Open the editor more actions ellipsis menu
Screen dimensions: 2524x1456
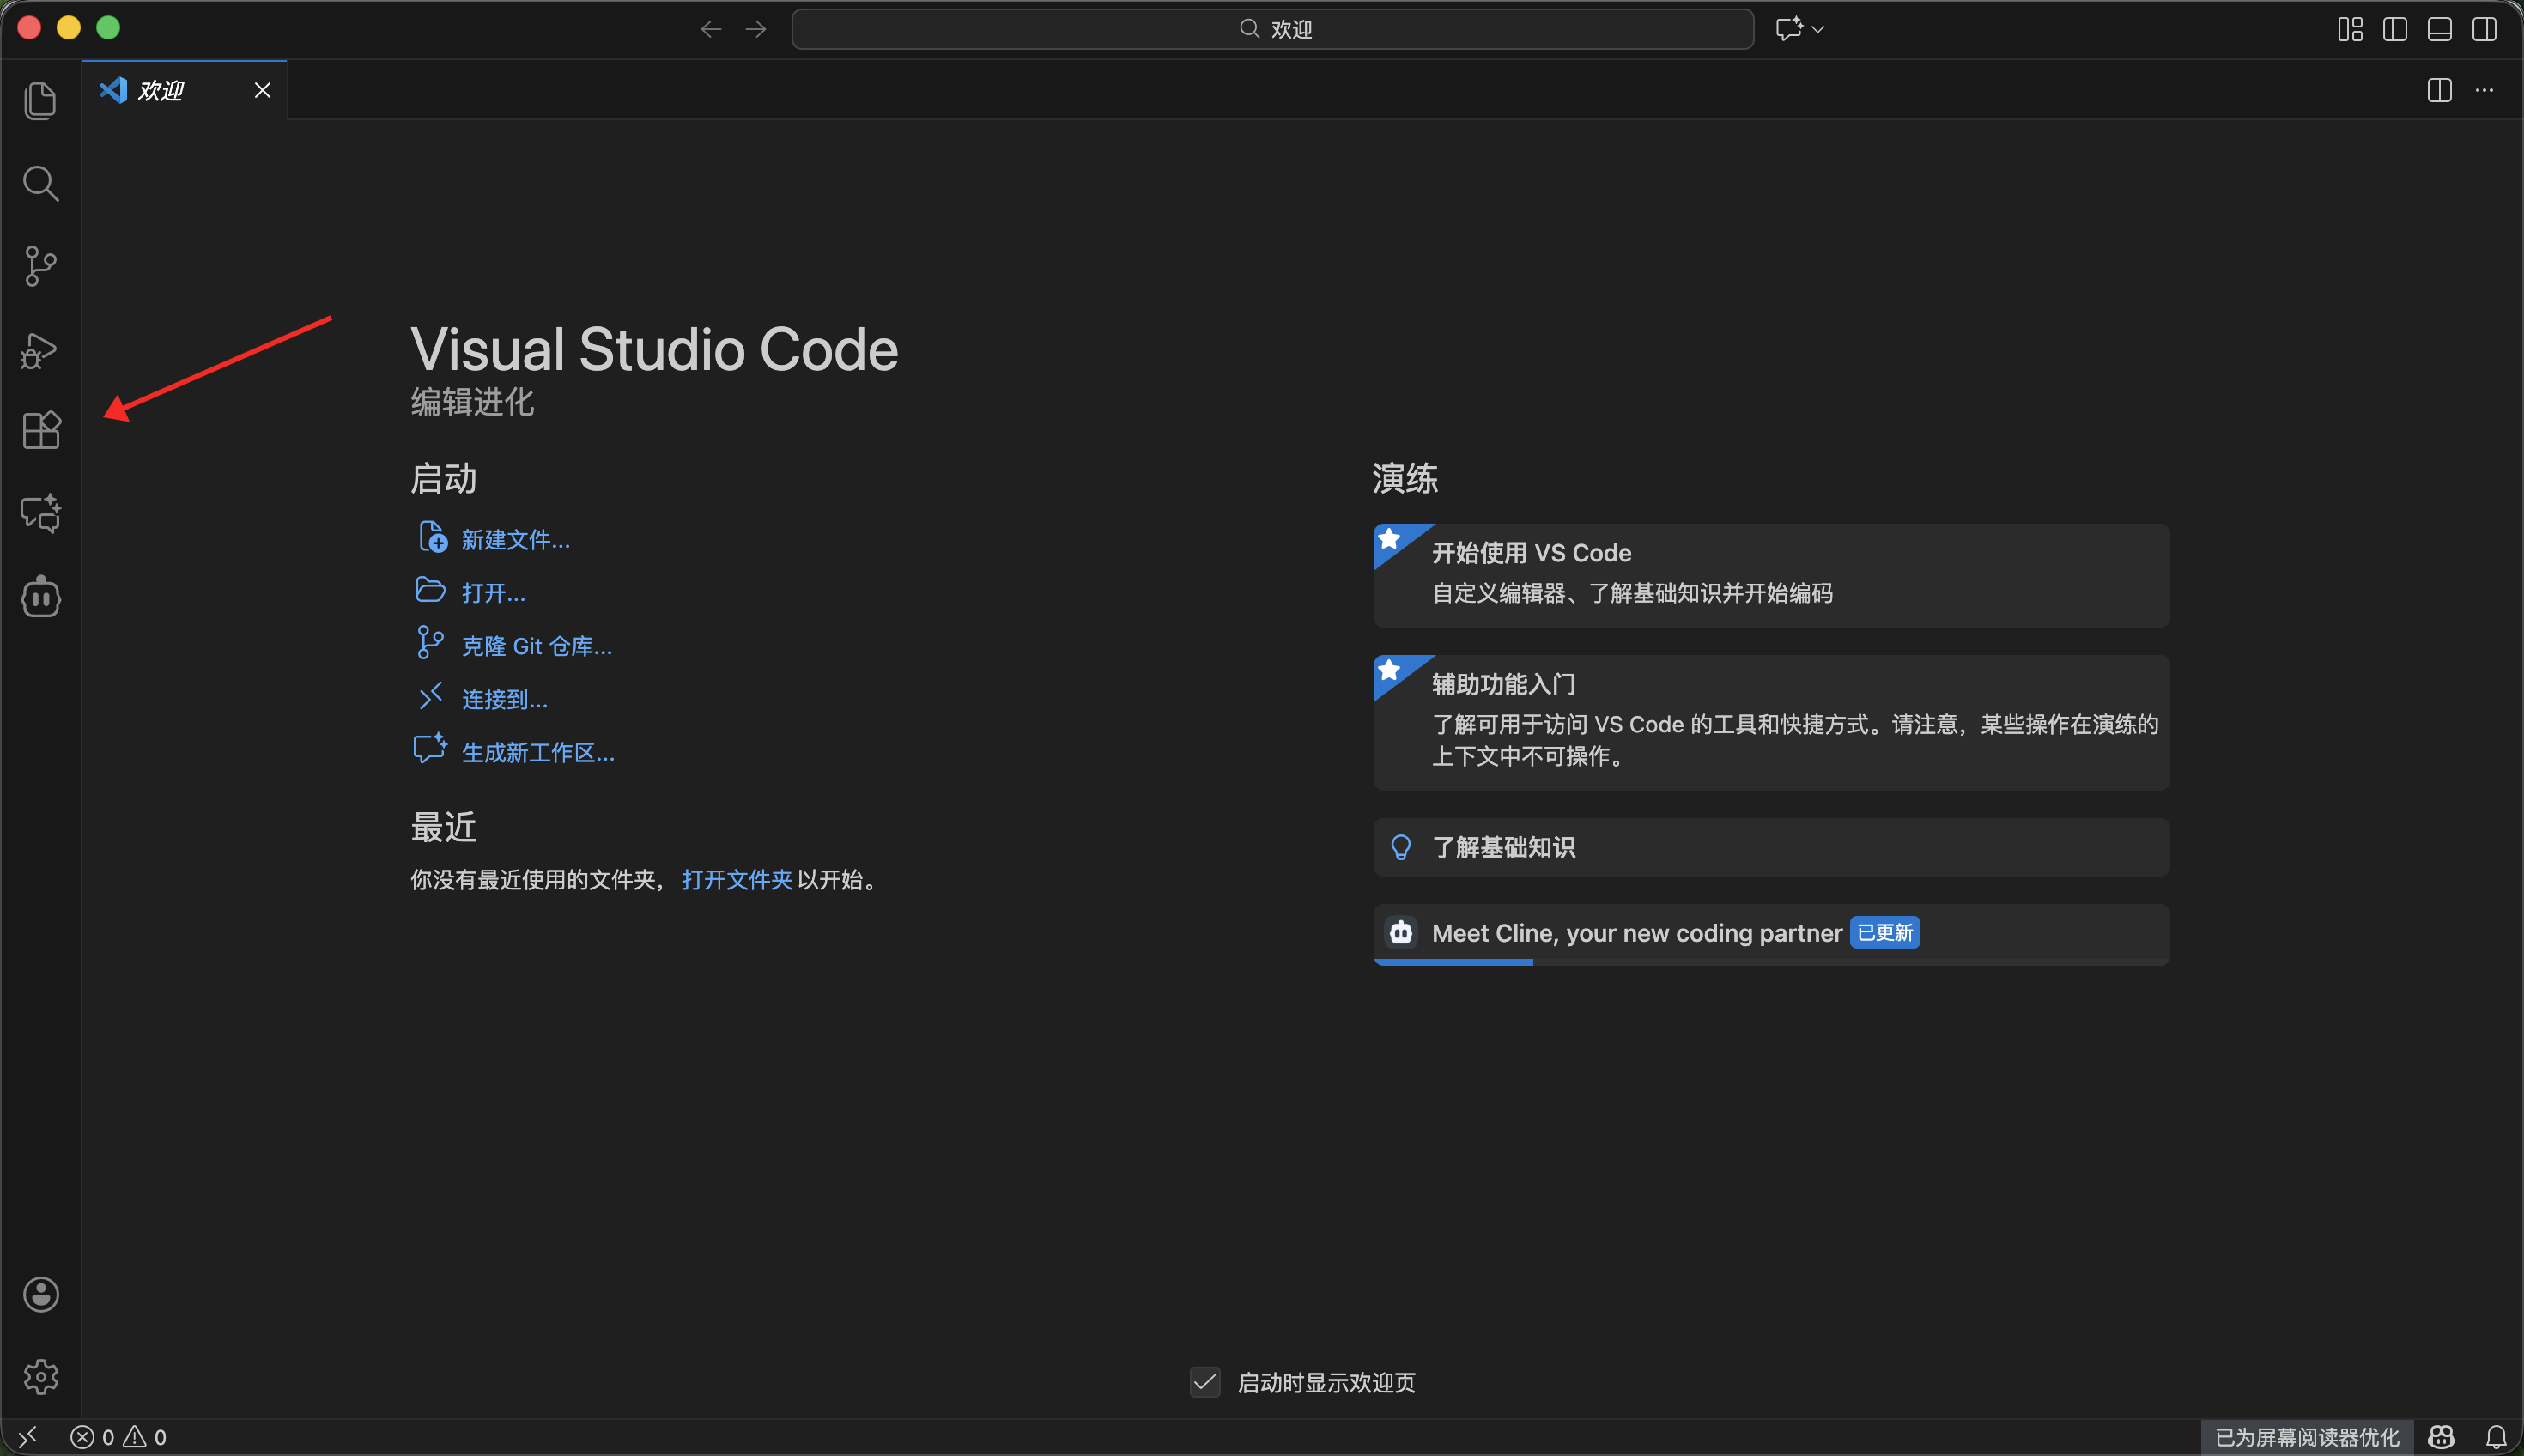point(2484,90)
